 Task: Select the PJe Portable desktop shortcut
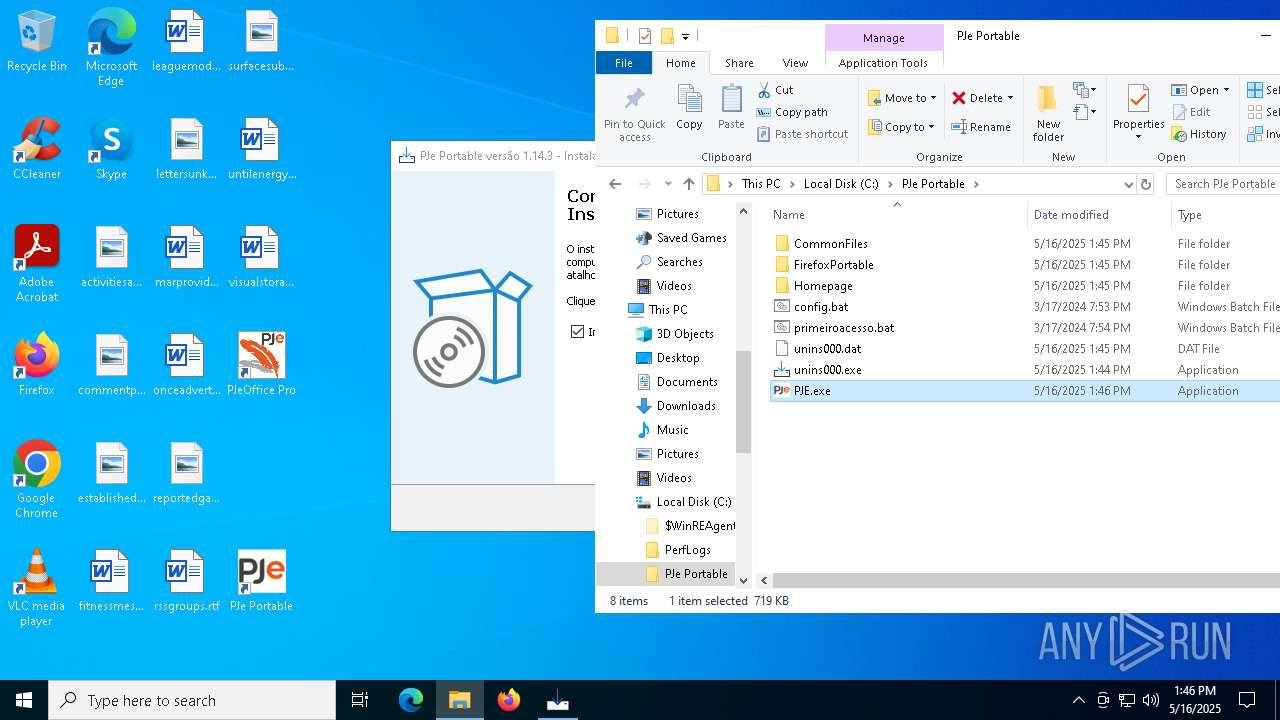[261, 581]
